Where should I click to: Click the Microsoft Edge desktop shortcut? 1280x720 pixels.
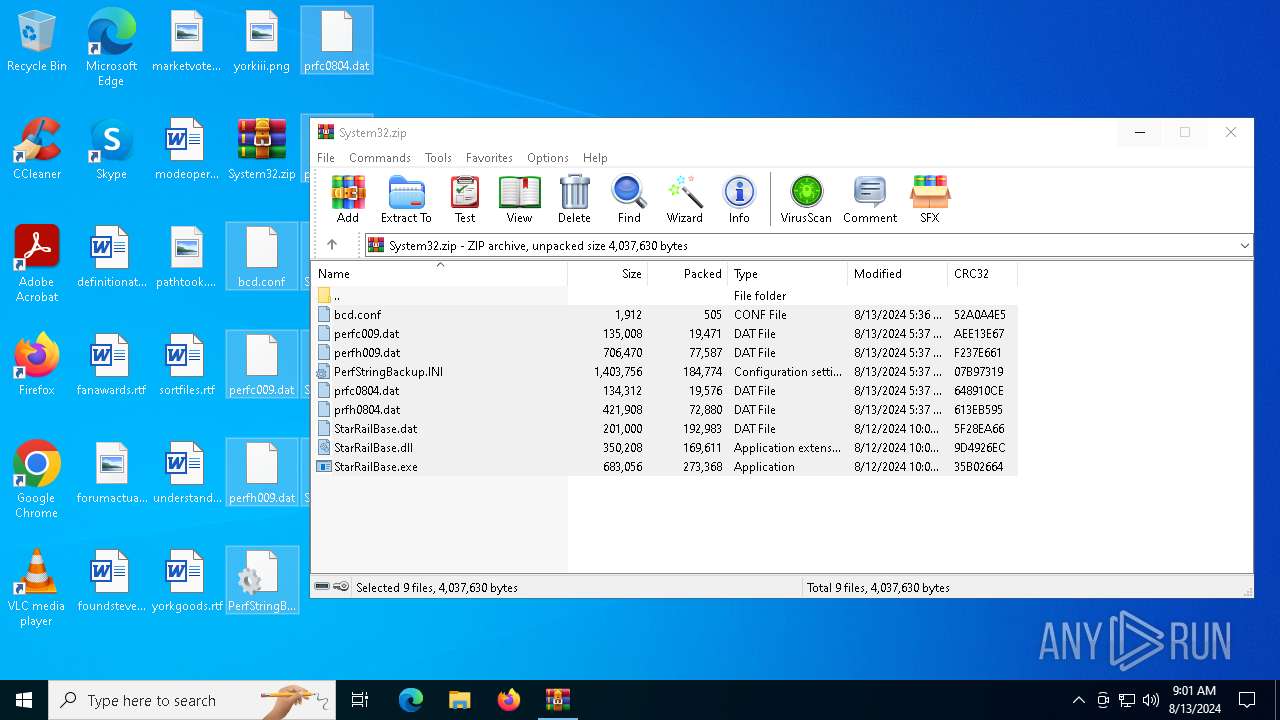tap(111, 48)
